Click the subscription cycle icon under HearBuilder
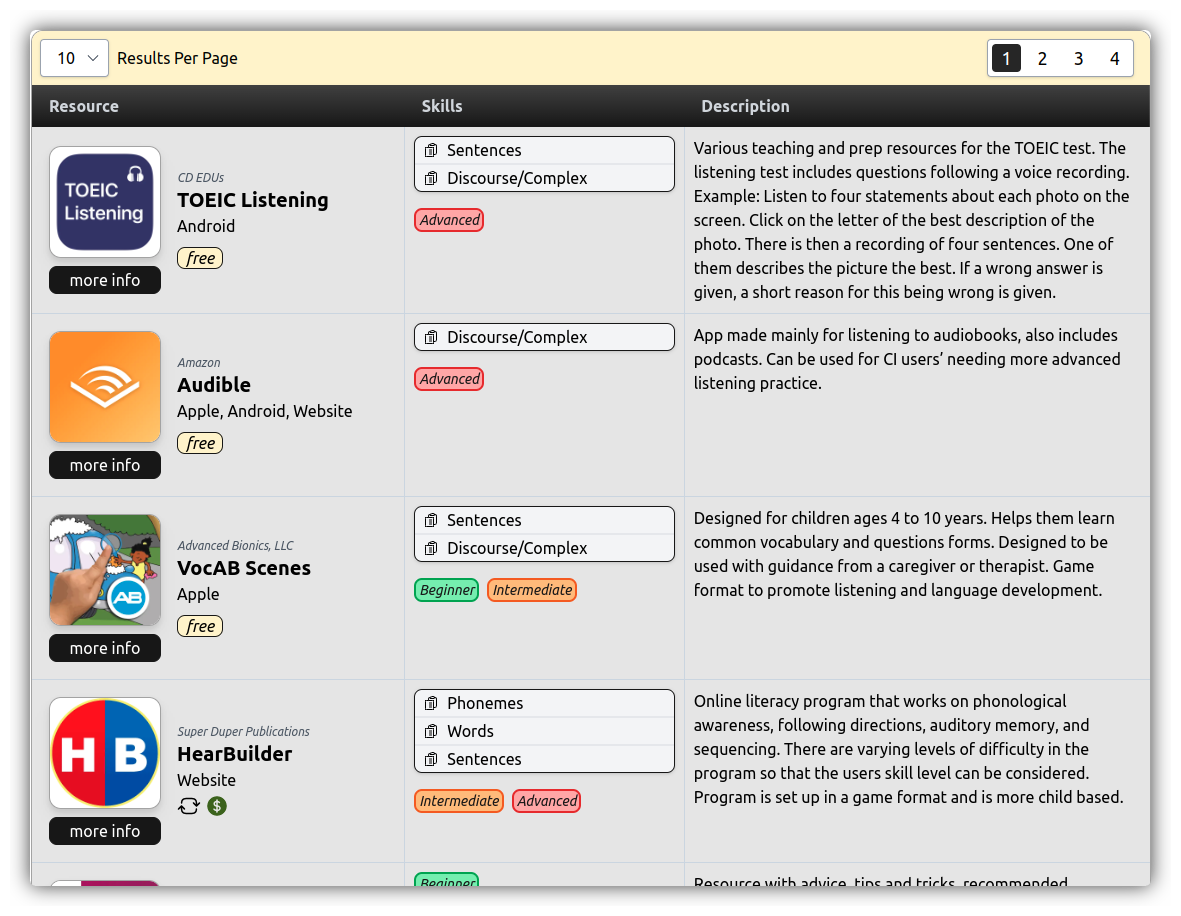1181x916 pixels. coord(188,806)
